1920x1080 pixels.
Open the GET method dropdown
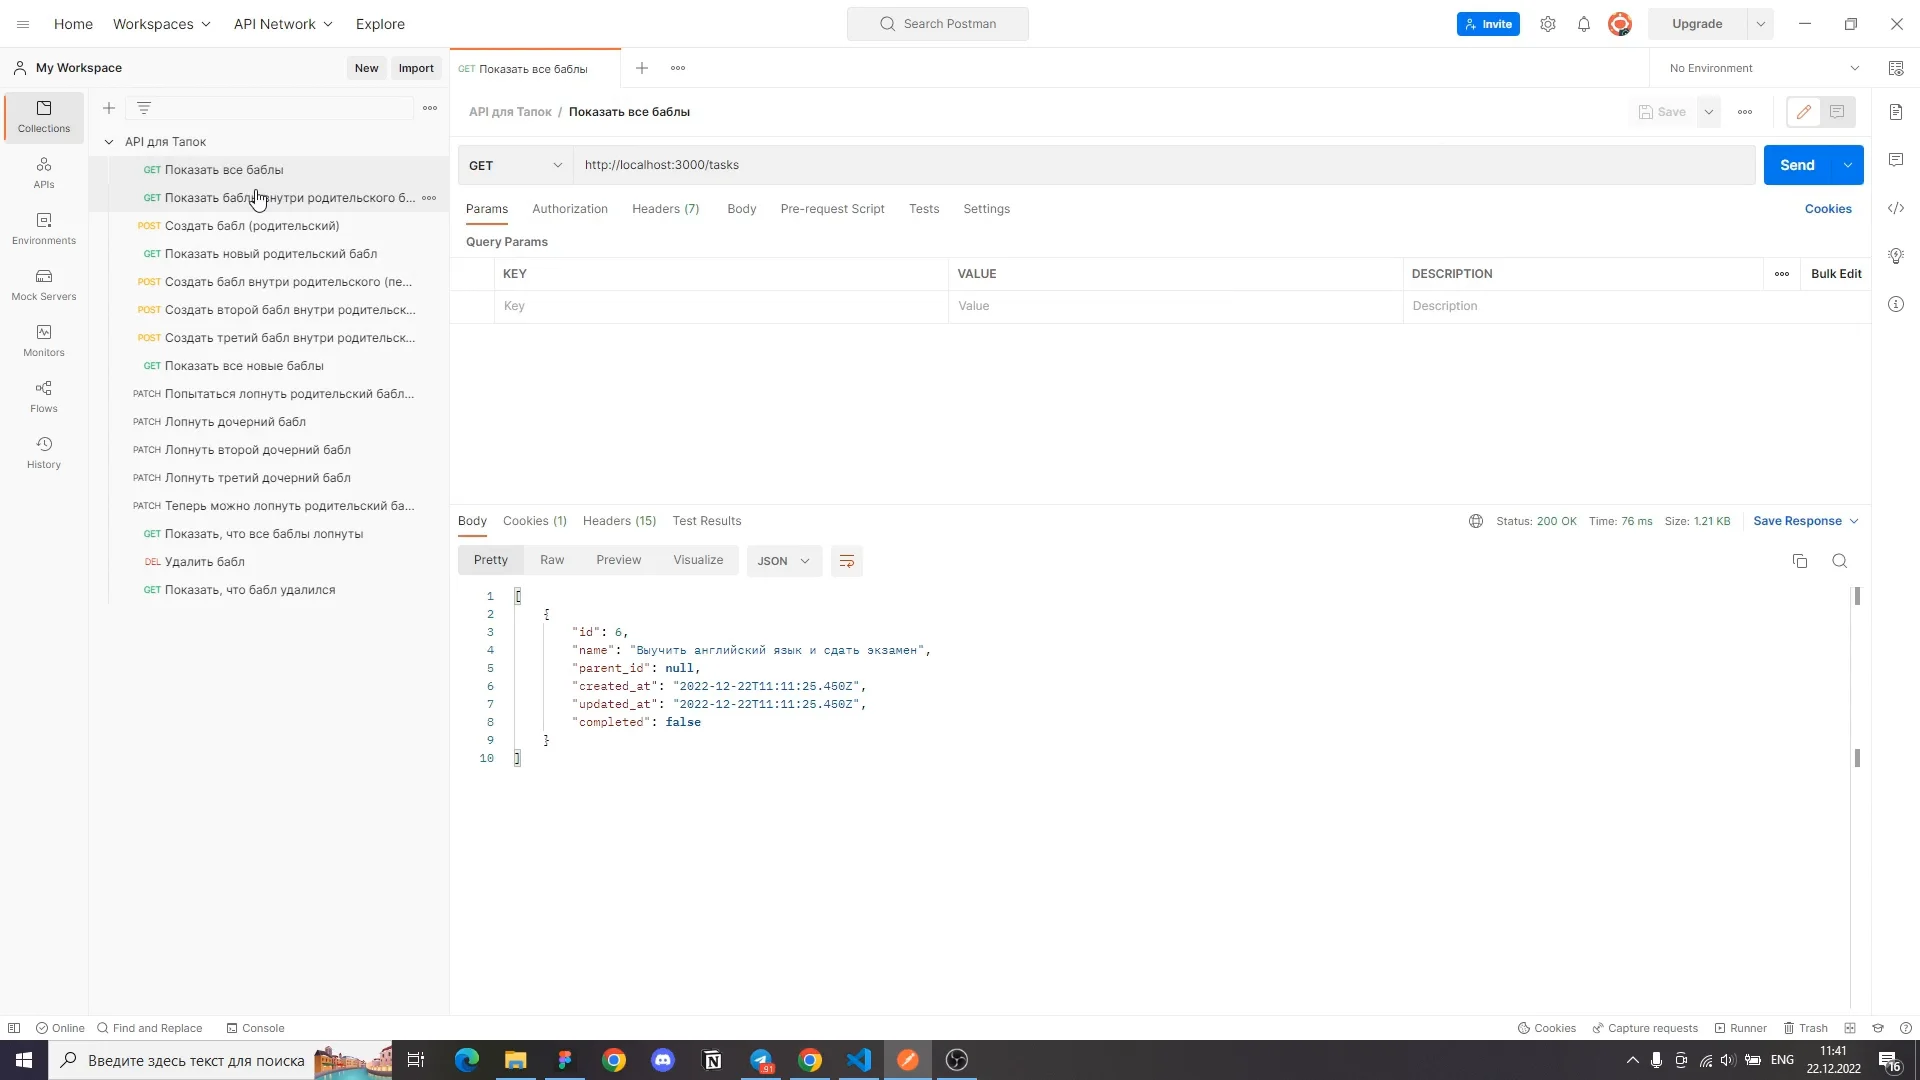(x=516, y=165)
